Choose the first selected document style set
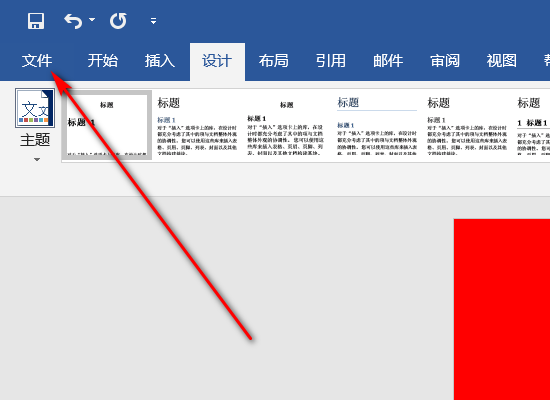Screen dimensions: 550x400 point(107,125)
